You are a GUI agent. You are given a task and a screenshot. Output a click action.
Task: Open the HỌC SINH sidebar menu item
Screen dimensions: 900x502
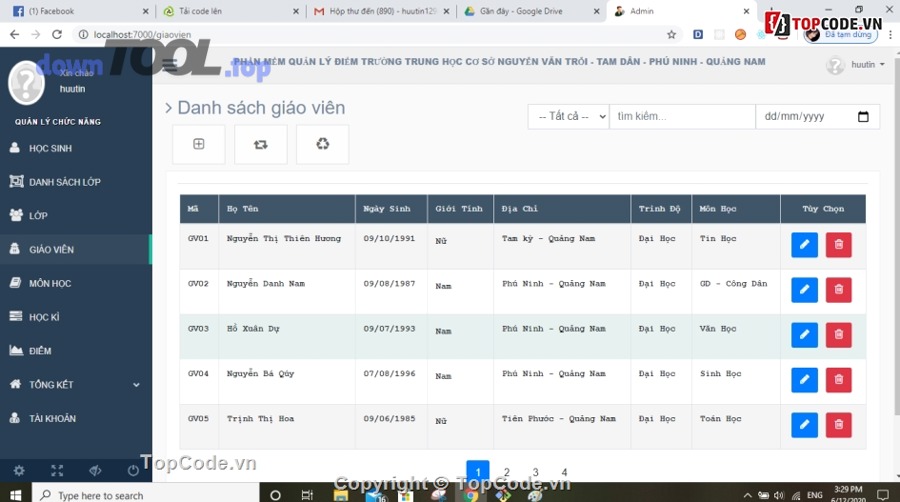tap(50, 149)
